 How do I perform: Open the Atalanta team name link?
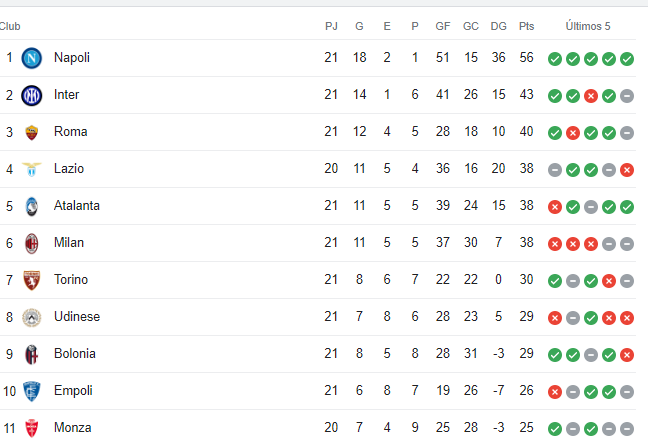coord(77,206)
